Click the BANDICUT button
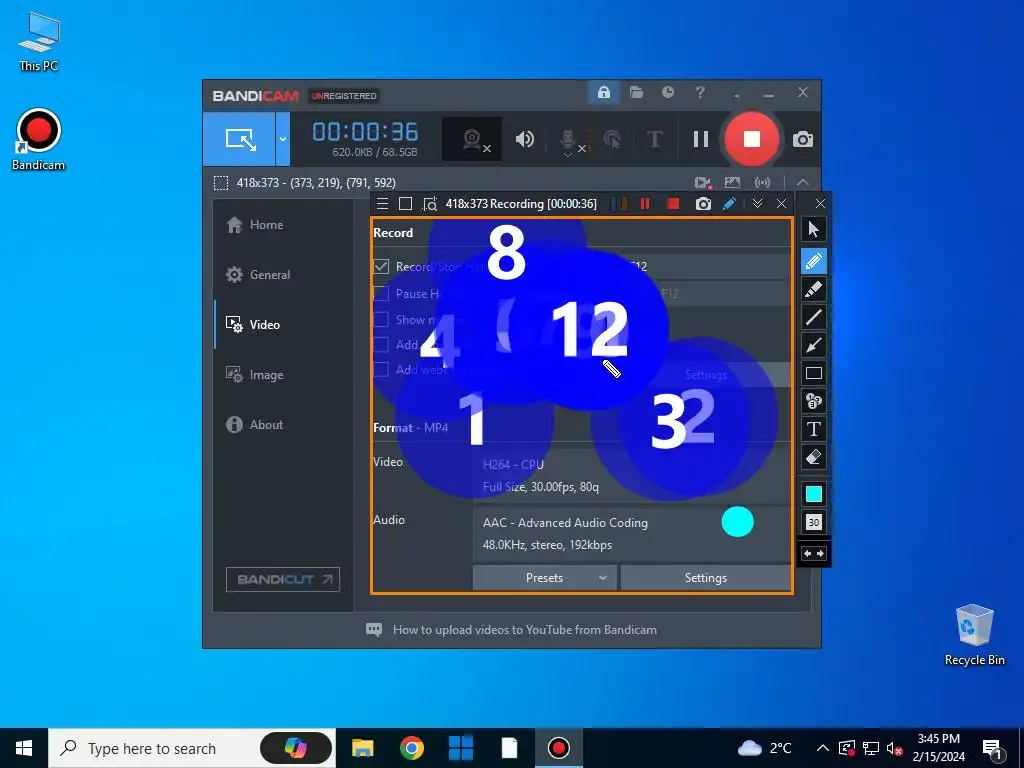Image resolution: width=1024 pixels, height=768 pixels. [x=283, y=579]
